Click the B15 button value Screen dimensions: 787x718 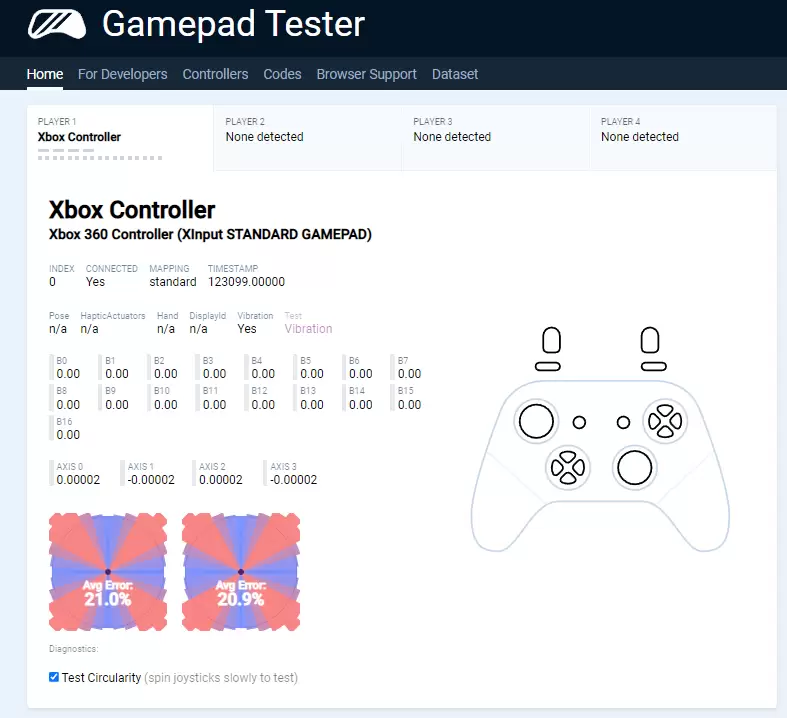(409, 404)
